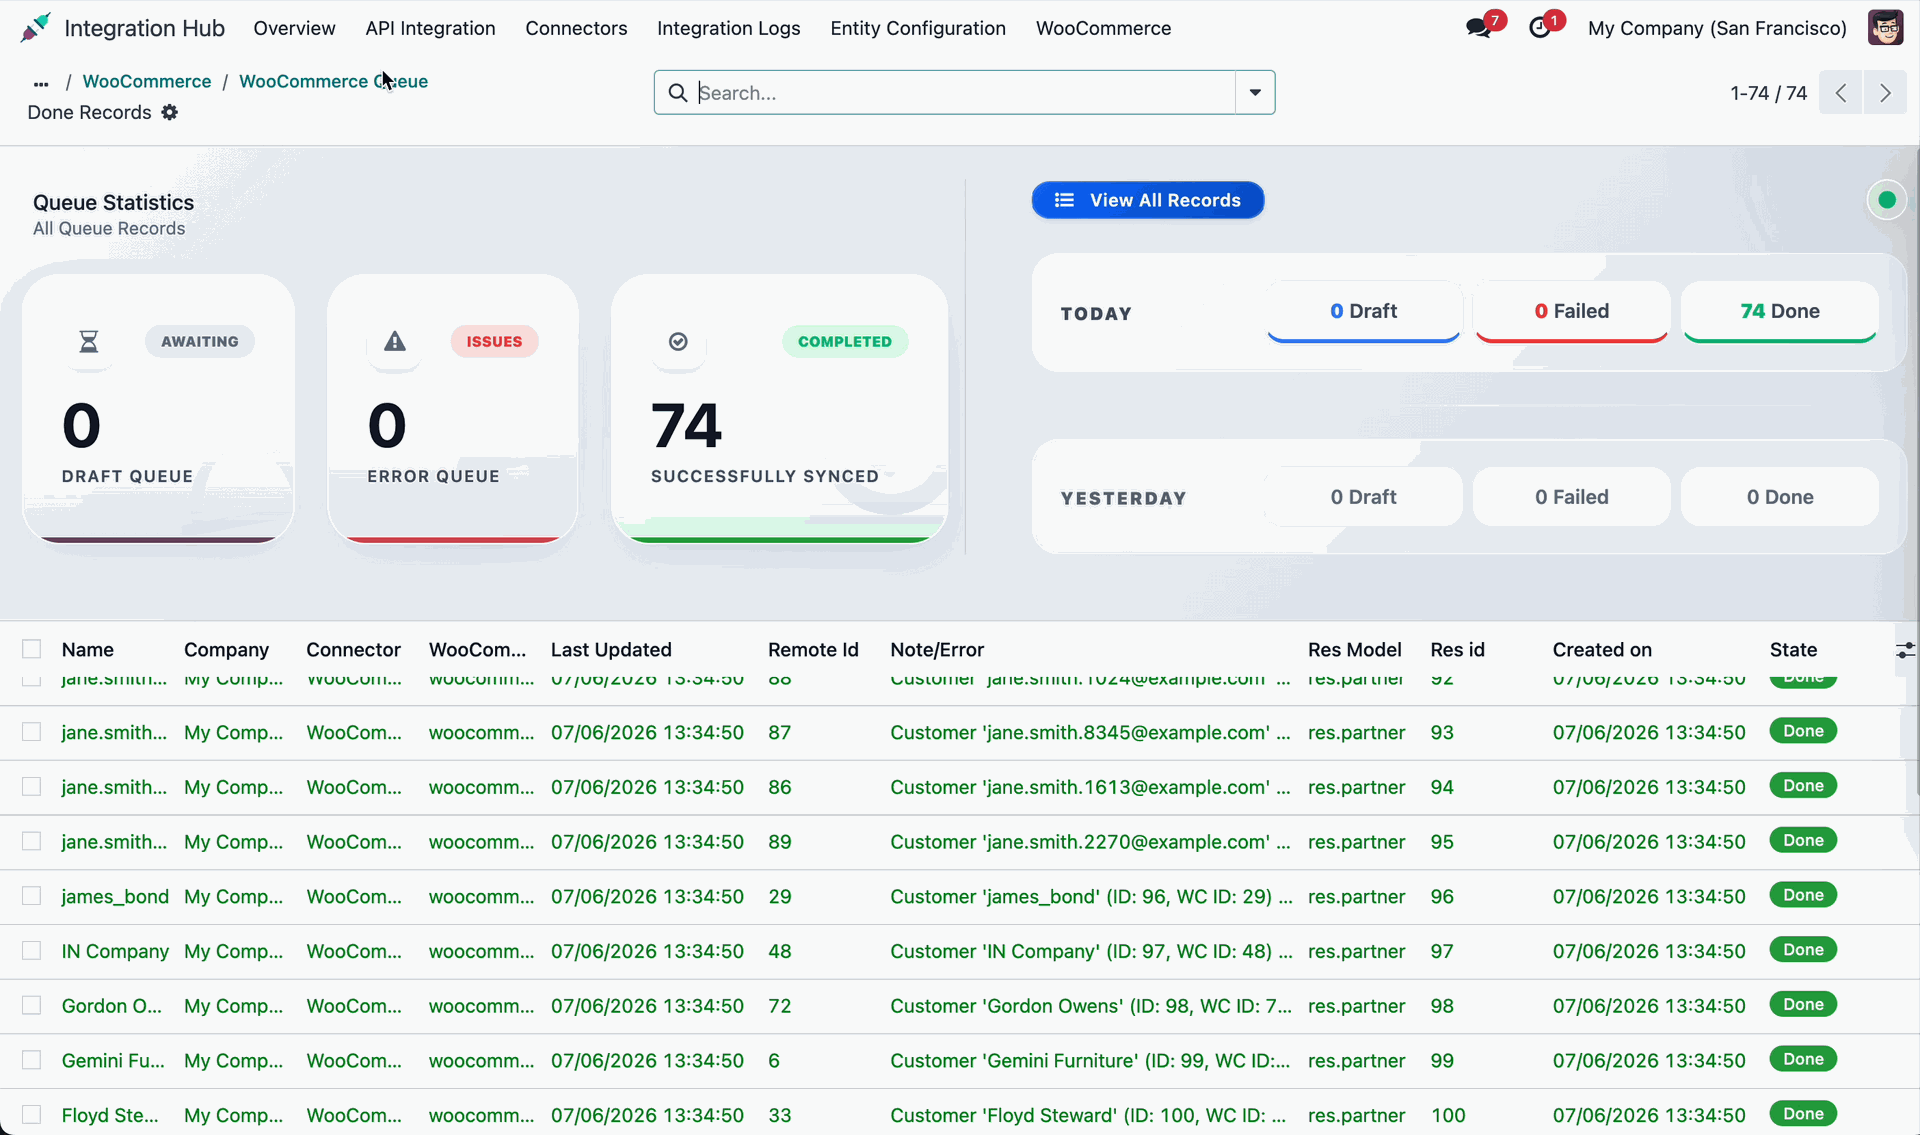Open the chat messages icon with badge 7

coord(1479,28)
